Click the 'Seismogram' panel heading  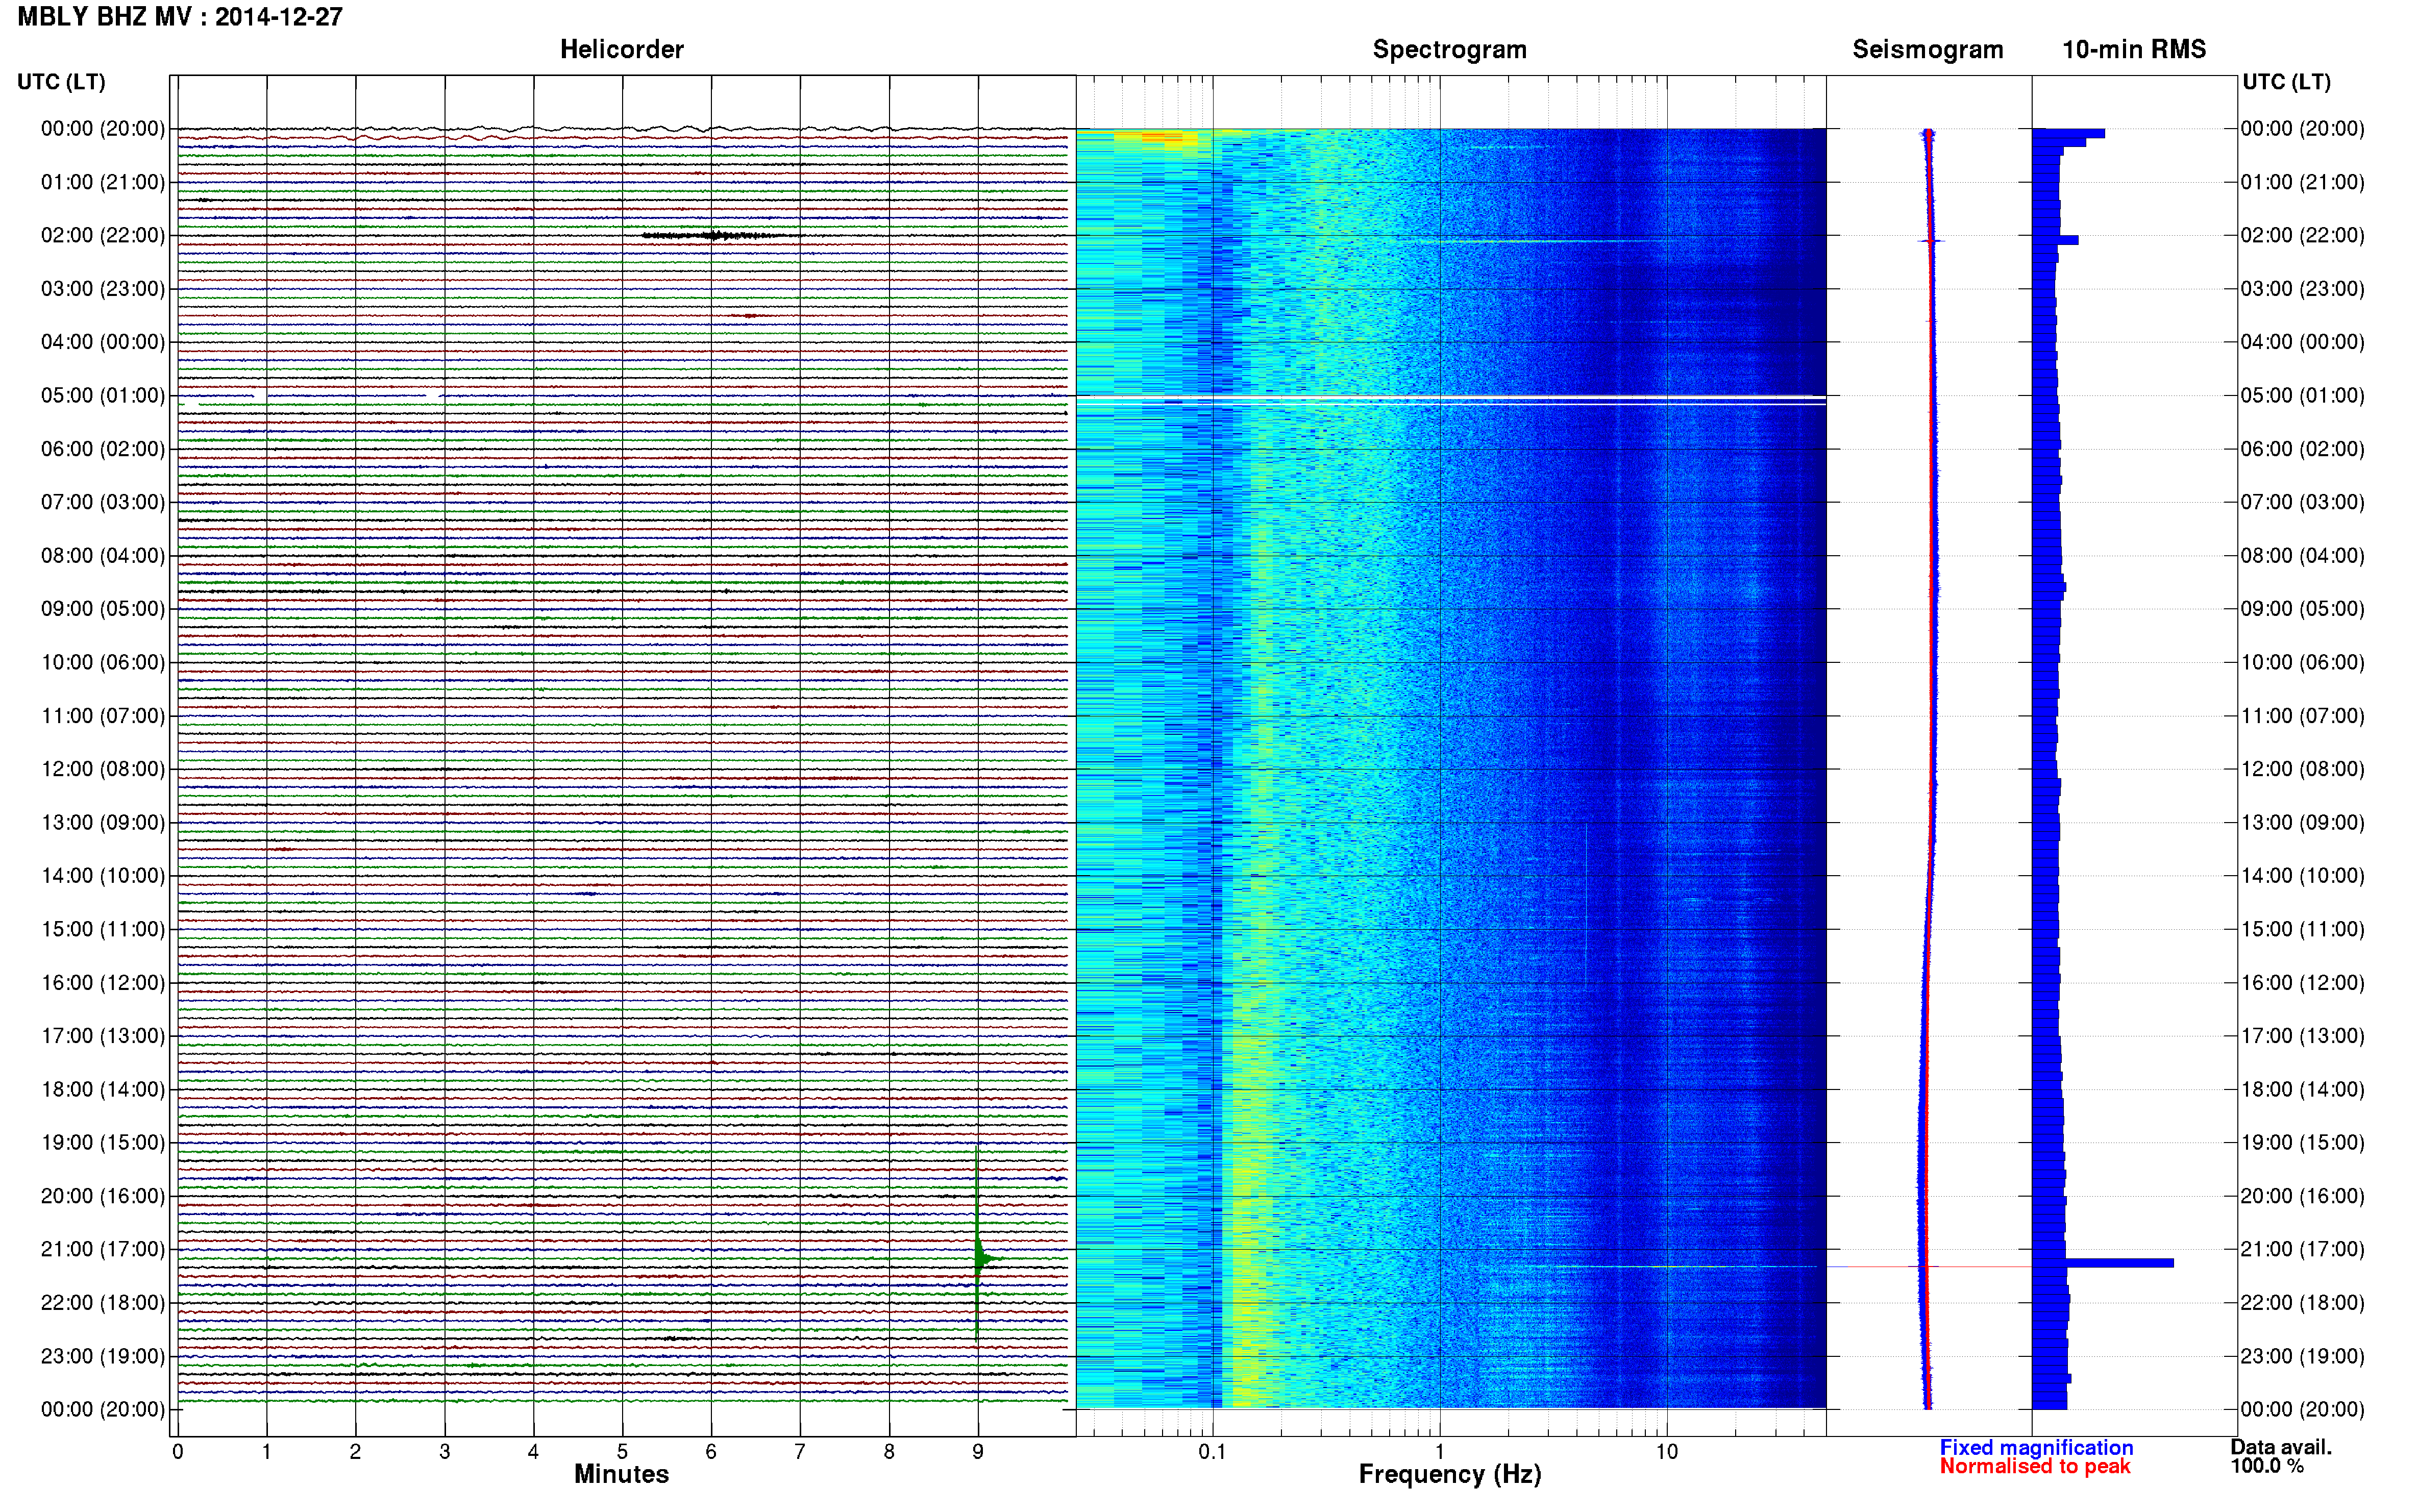(1927, 50)
